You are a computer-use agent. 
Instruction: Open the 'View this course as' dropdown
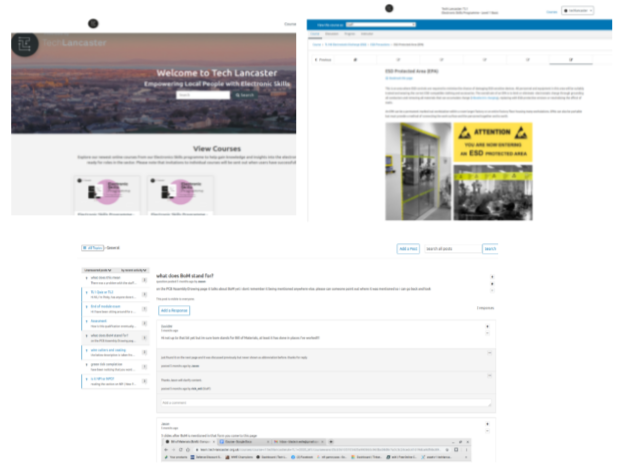pos(381,25)
